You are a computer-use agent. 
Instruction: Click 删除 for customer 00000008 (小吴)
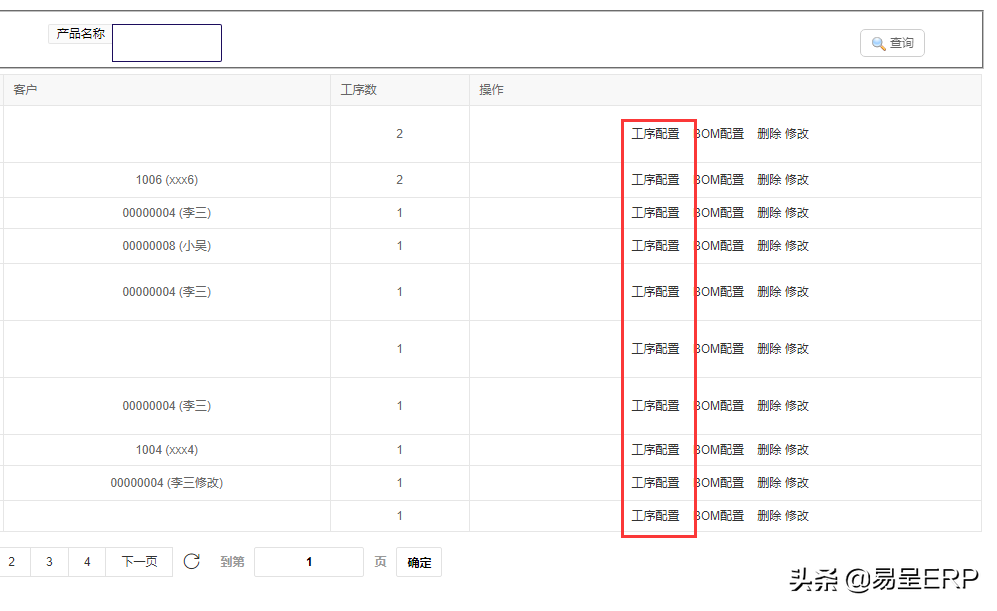pyautogui.click(x=768, y=246)
